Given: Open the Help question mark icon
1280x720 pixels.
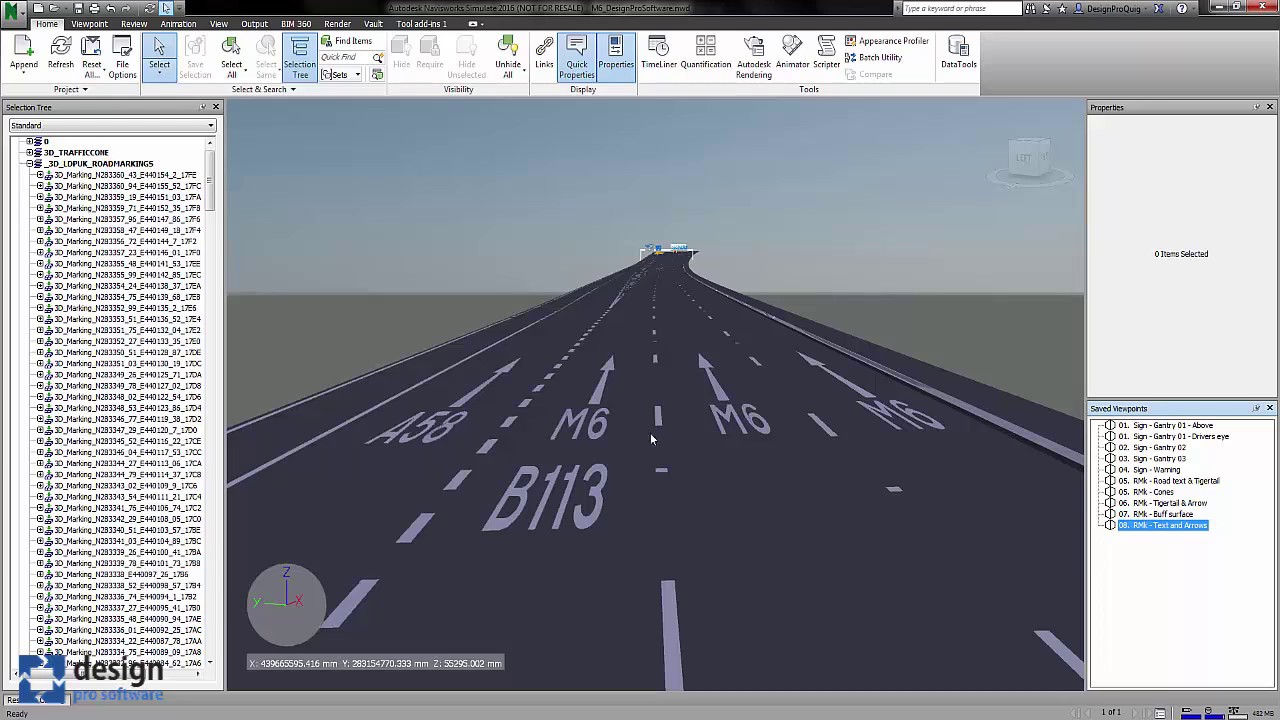Looking at the screenshot, I should 1182,8.
